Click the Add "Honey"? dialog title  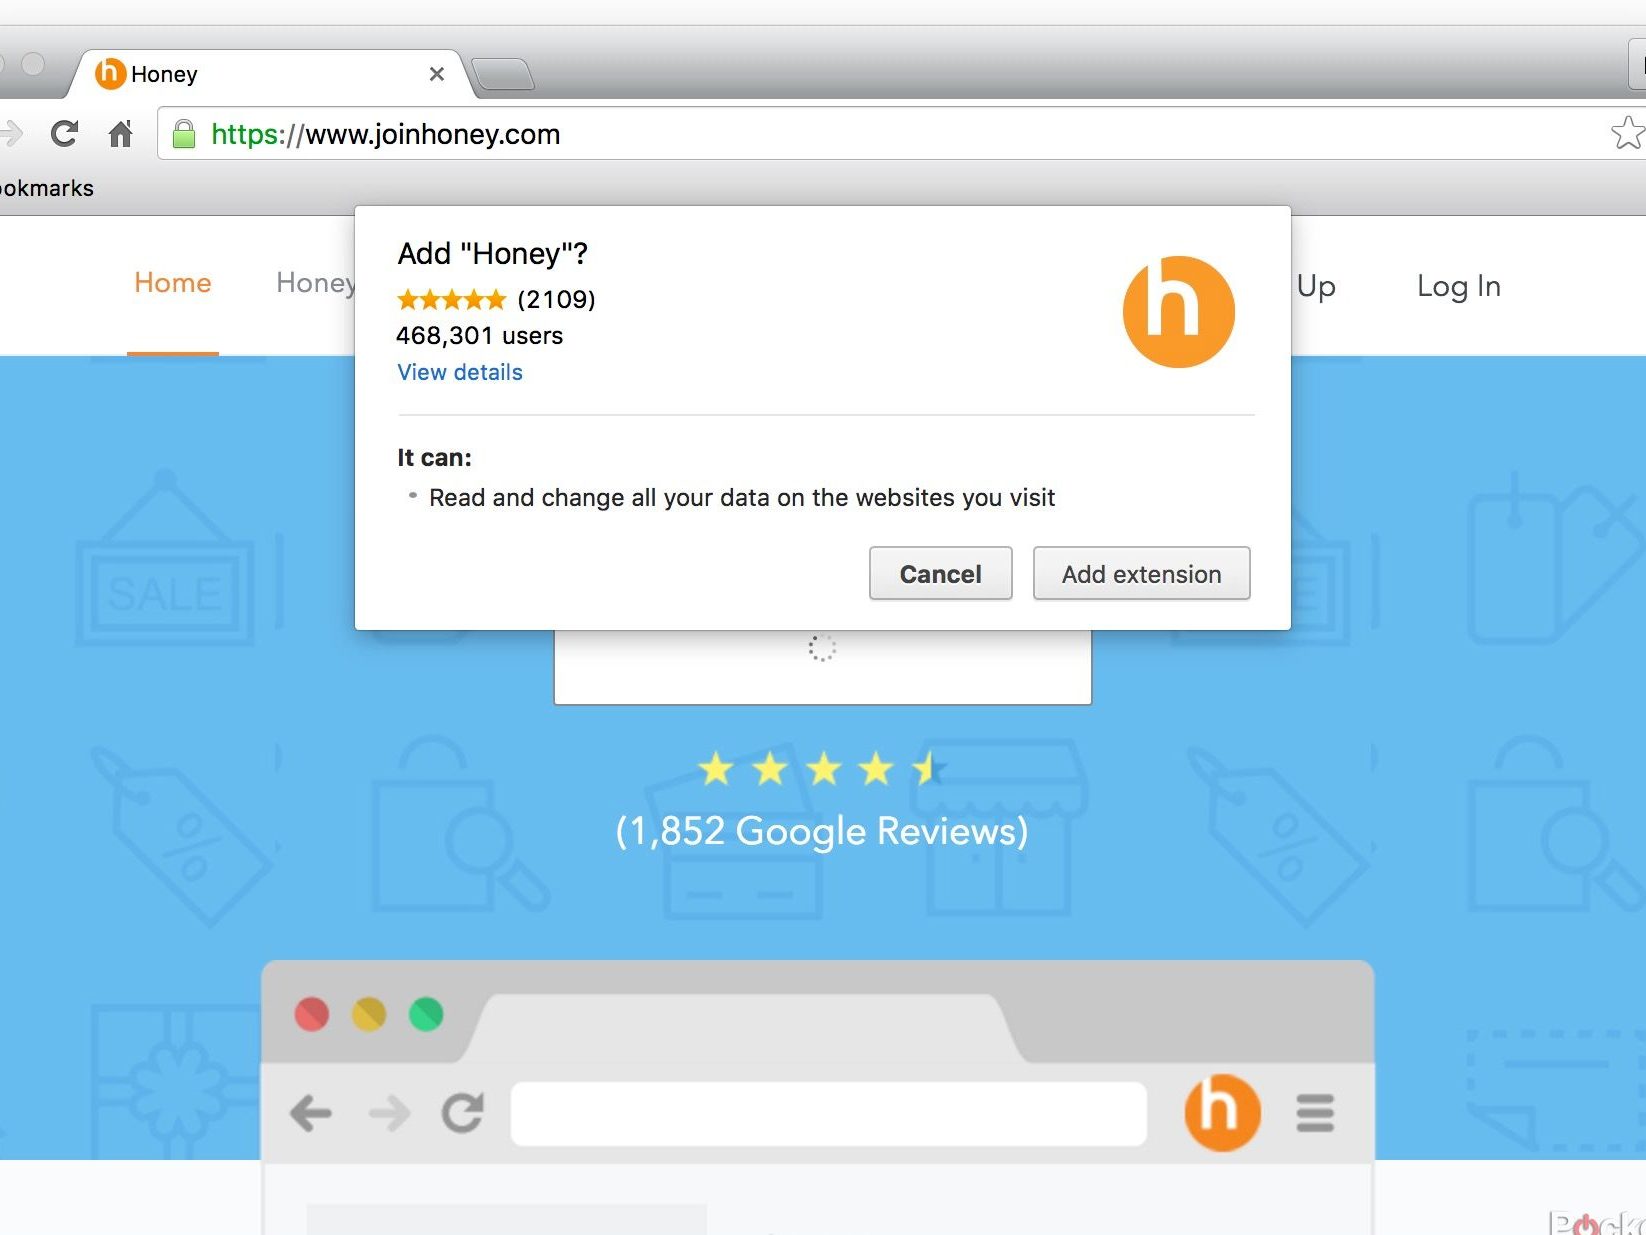[492, 253]
